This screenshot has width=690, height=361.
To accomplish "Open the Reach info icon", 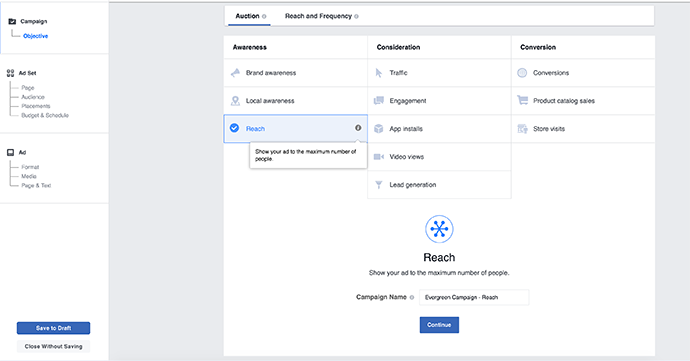I will [x=358, y=128].
